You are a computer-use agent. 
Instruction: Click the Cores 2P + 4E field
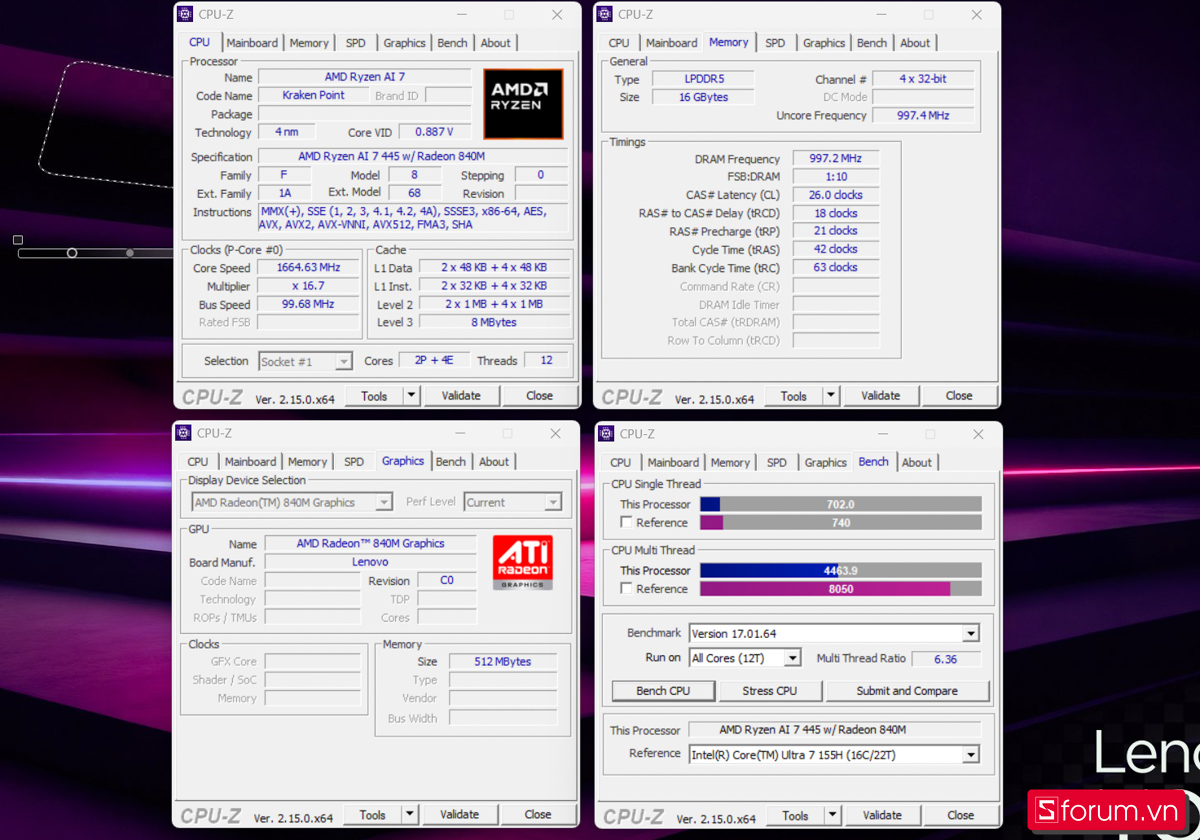[434, 361]
